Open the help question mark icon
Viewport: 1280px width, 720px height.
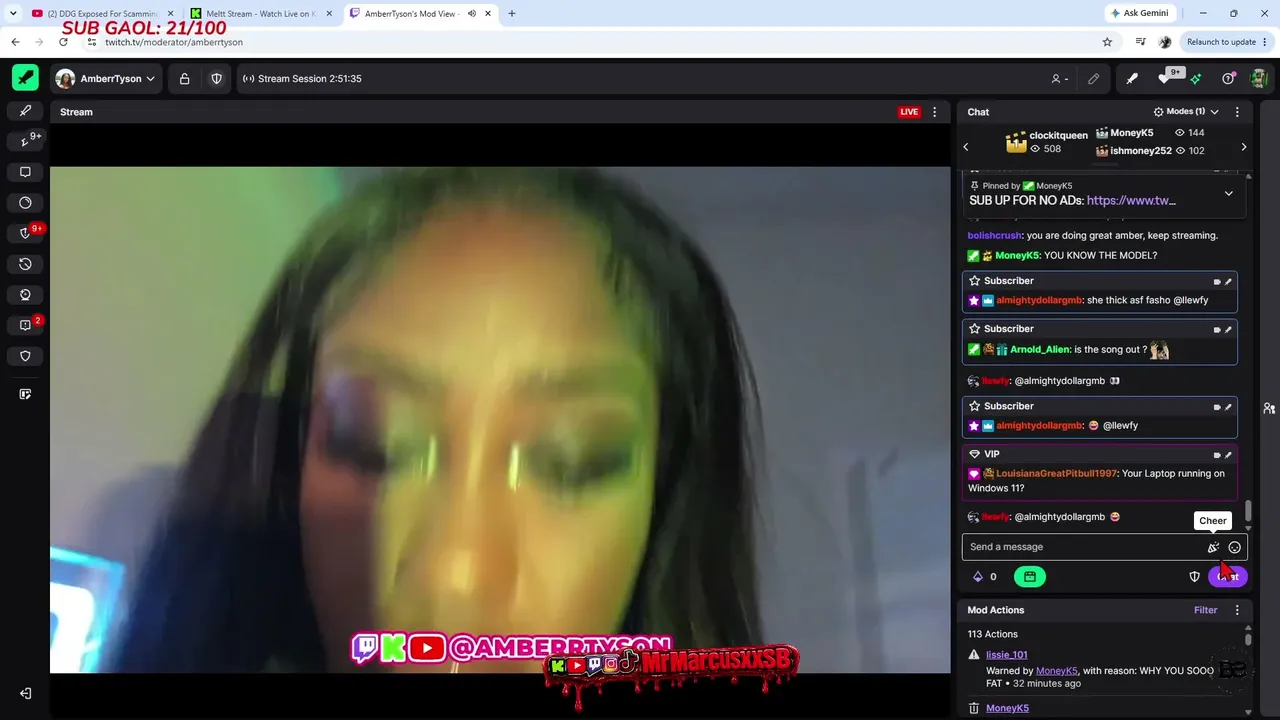click(1228, 79)
